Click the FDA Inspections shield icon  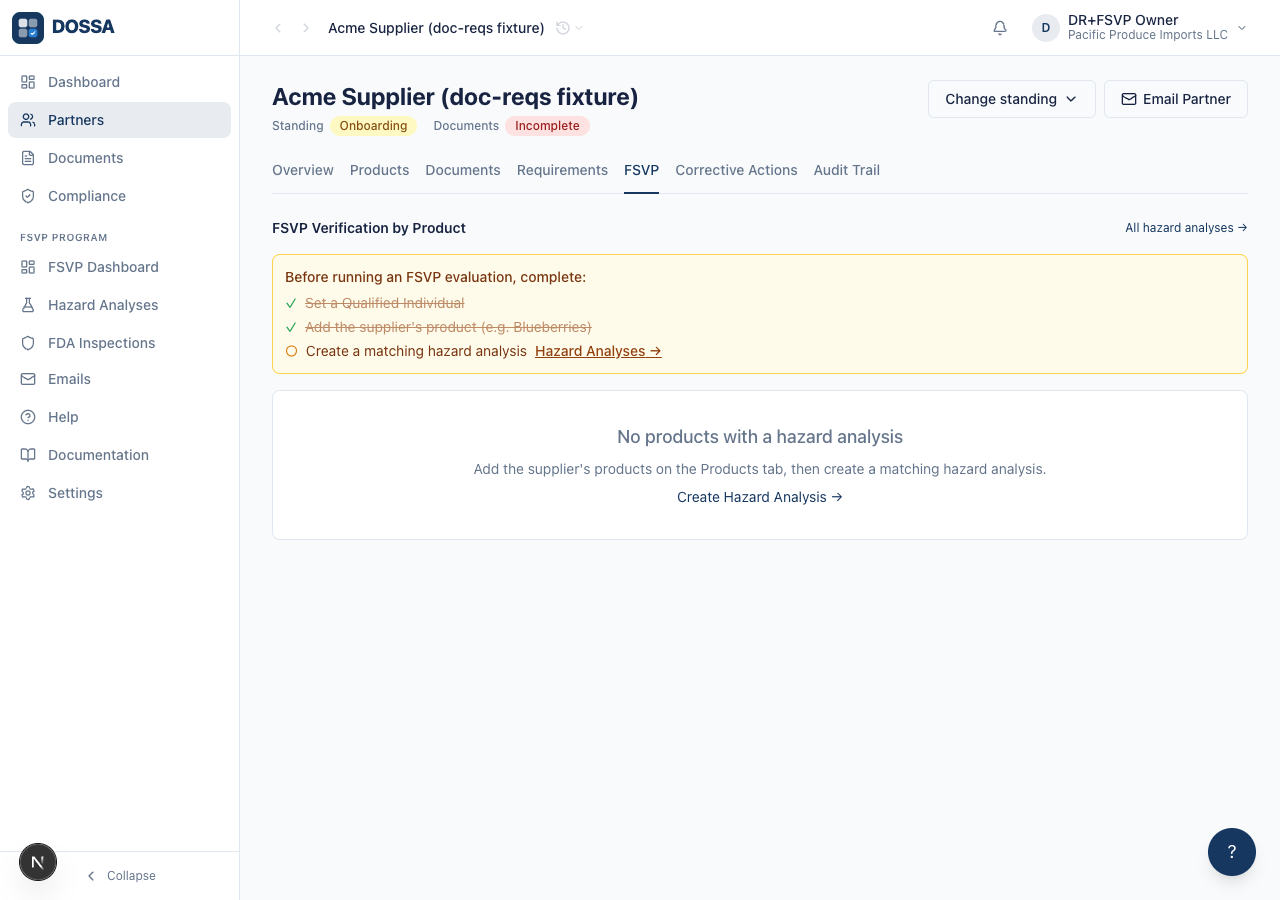pyautogui.click(x=28, y=343)
